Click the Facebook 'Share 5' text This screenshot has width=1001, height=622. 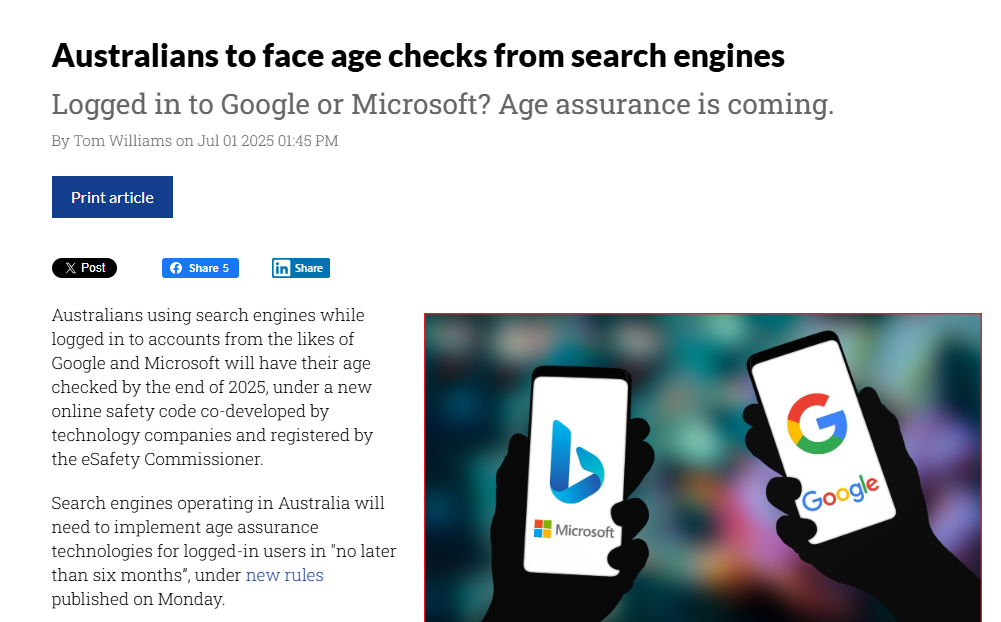click(209, 268)
